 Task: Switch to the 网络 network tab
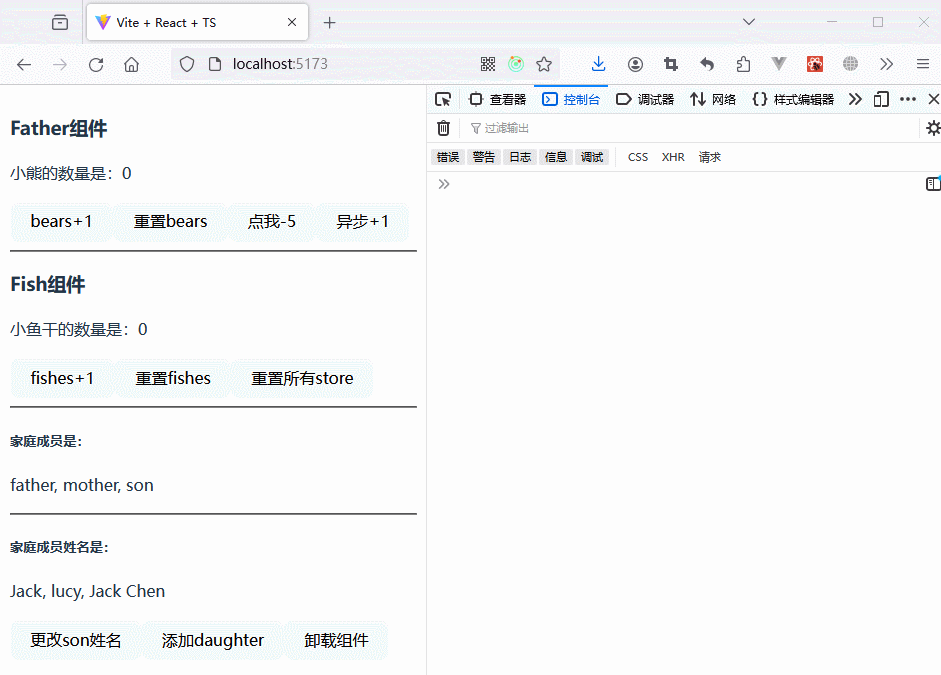coord(713,99)
